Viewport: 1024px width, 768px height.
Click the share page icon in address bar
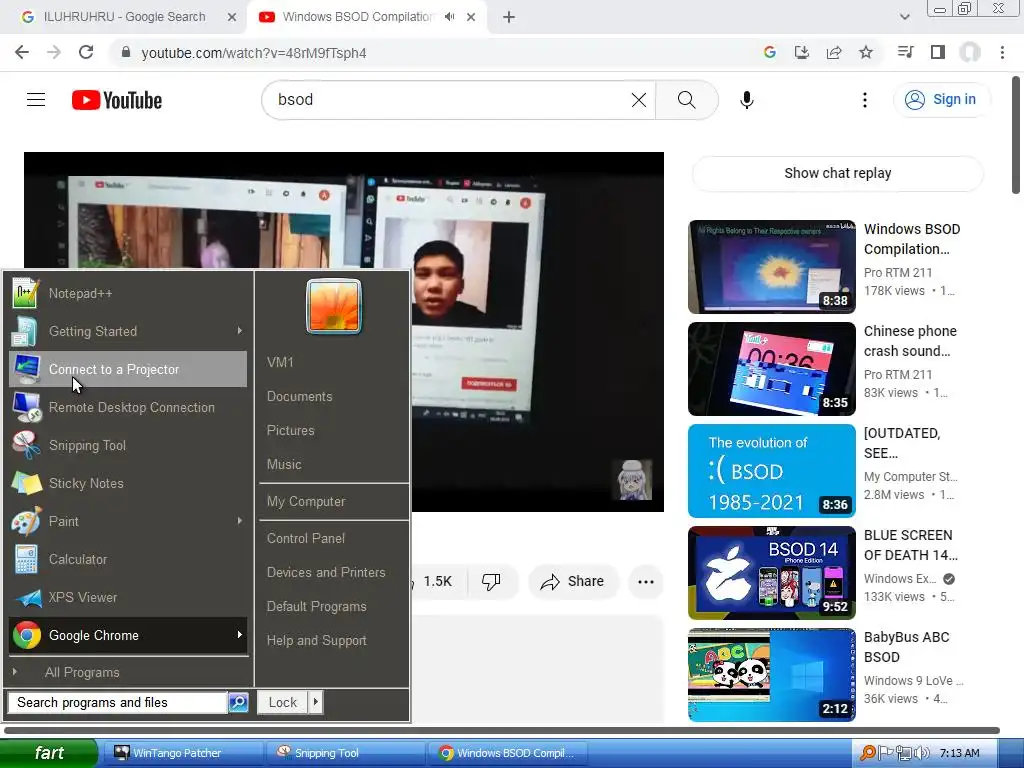tap(834, 52)
